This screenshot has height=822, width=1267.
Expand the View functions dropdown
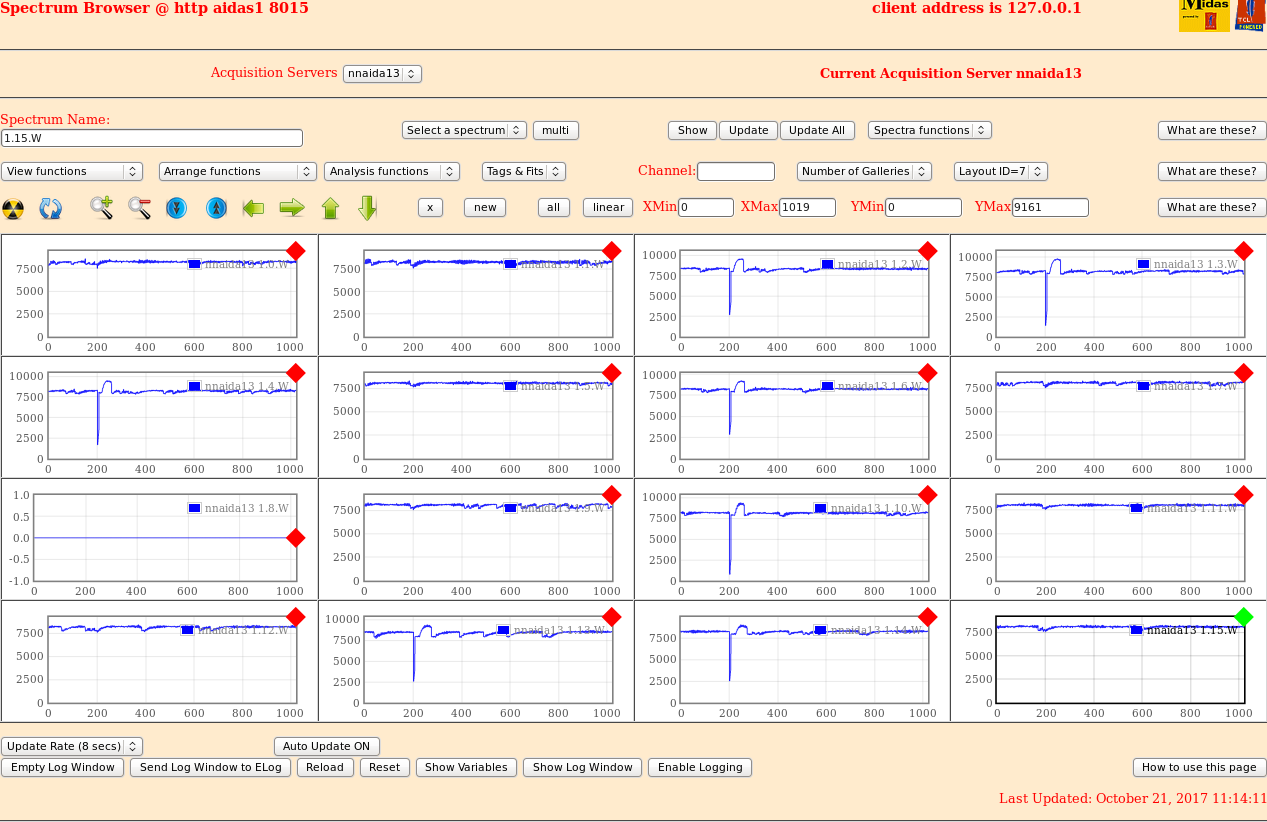[72, 172]
